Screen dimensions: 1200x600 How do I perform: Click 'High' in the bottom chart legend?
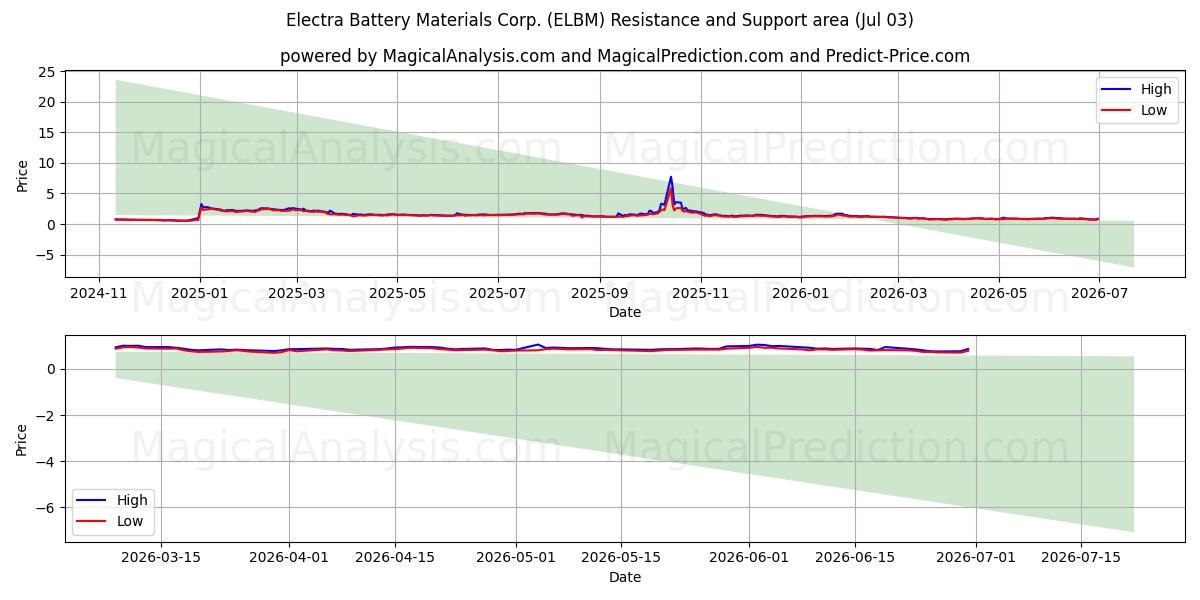(132, 500)
